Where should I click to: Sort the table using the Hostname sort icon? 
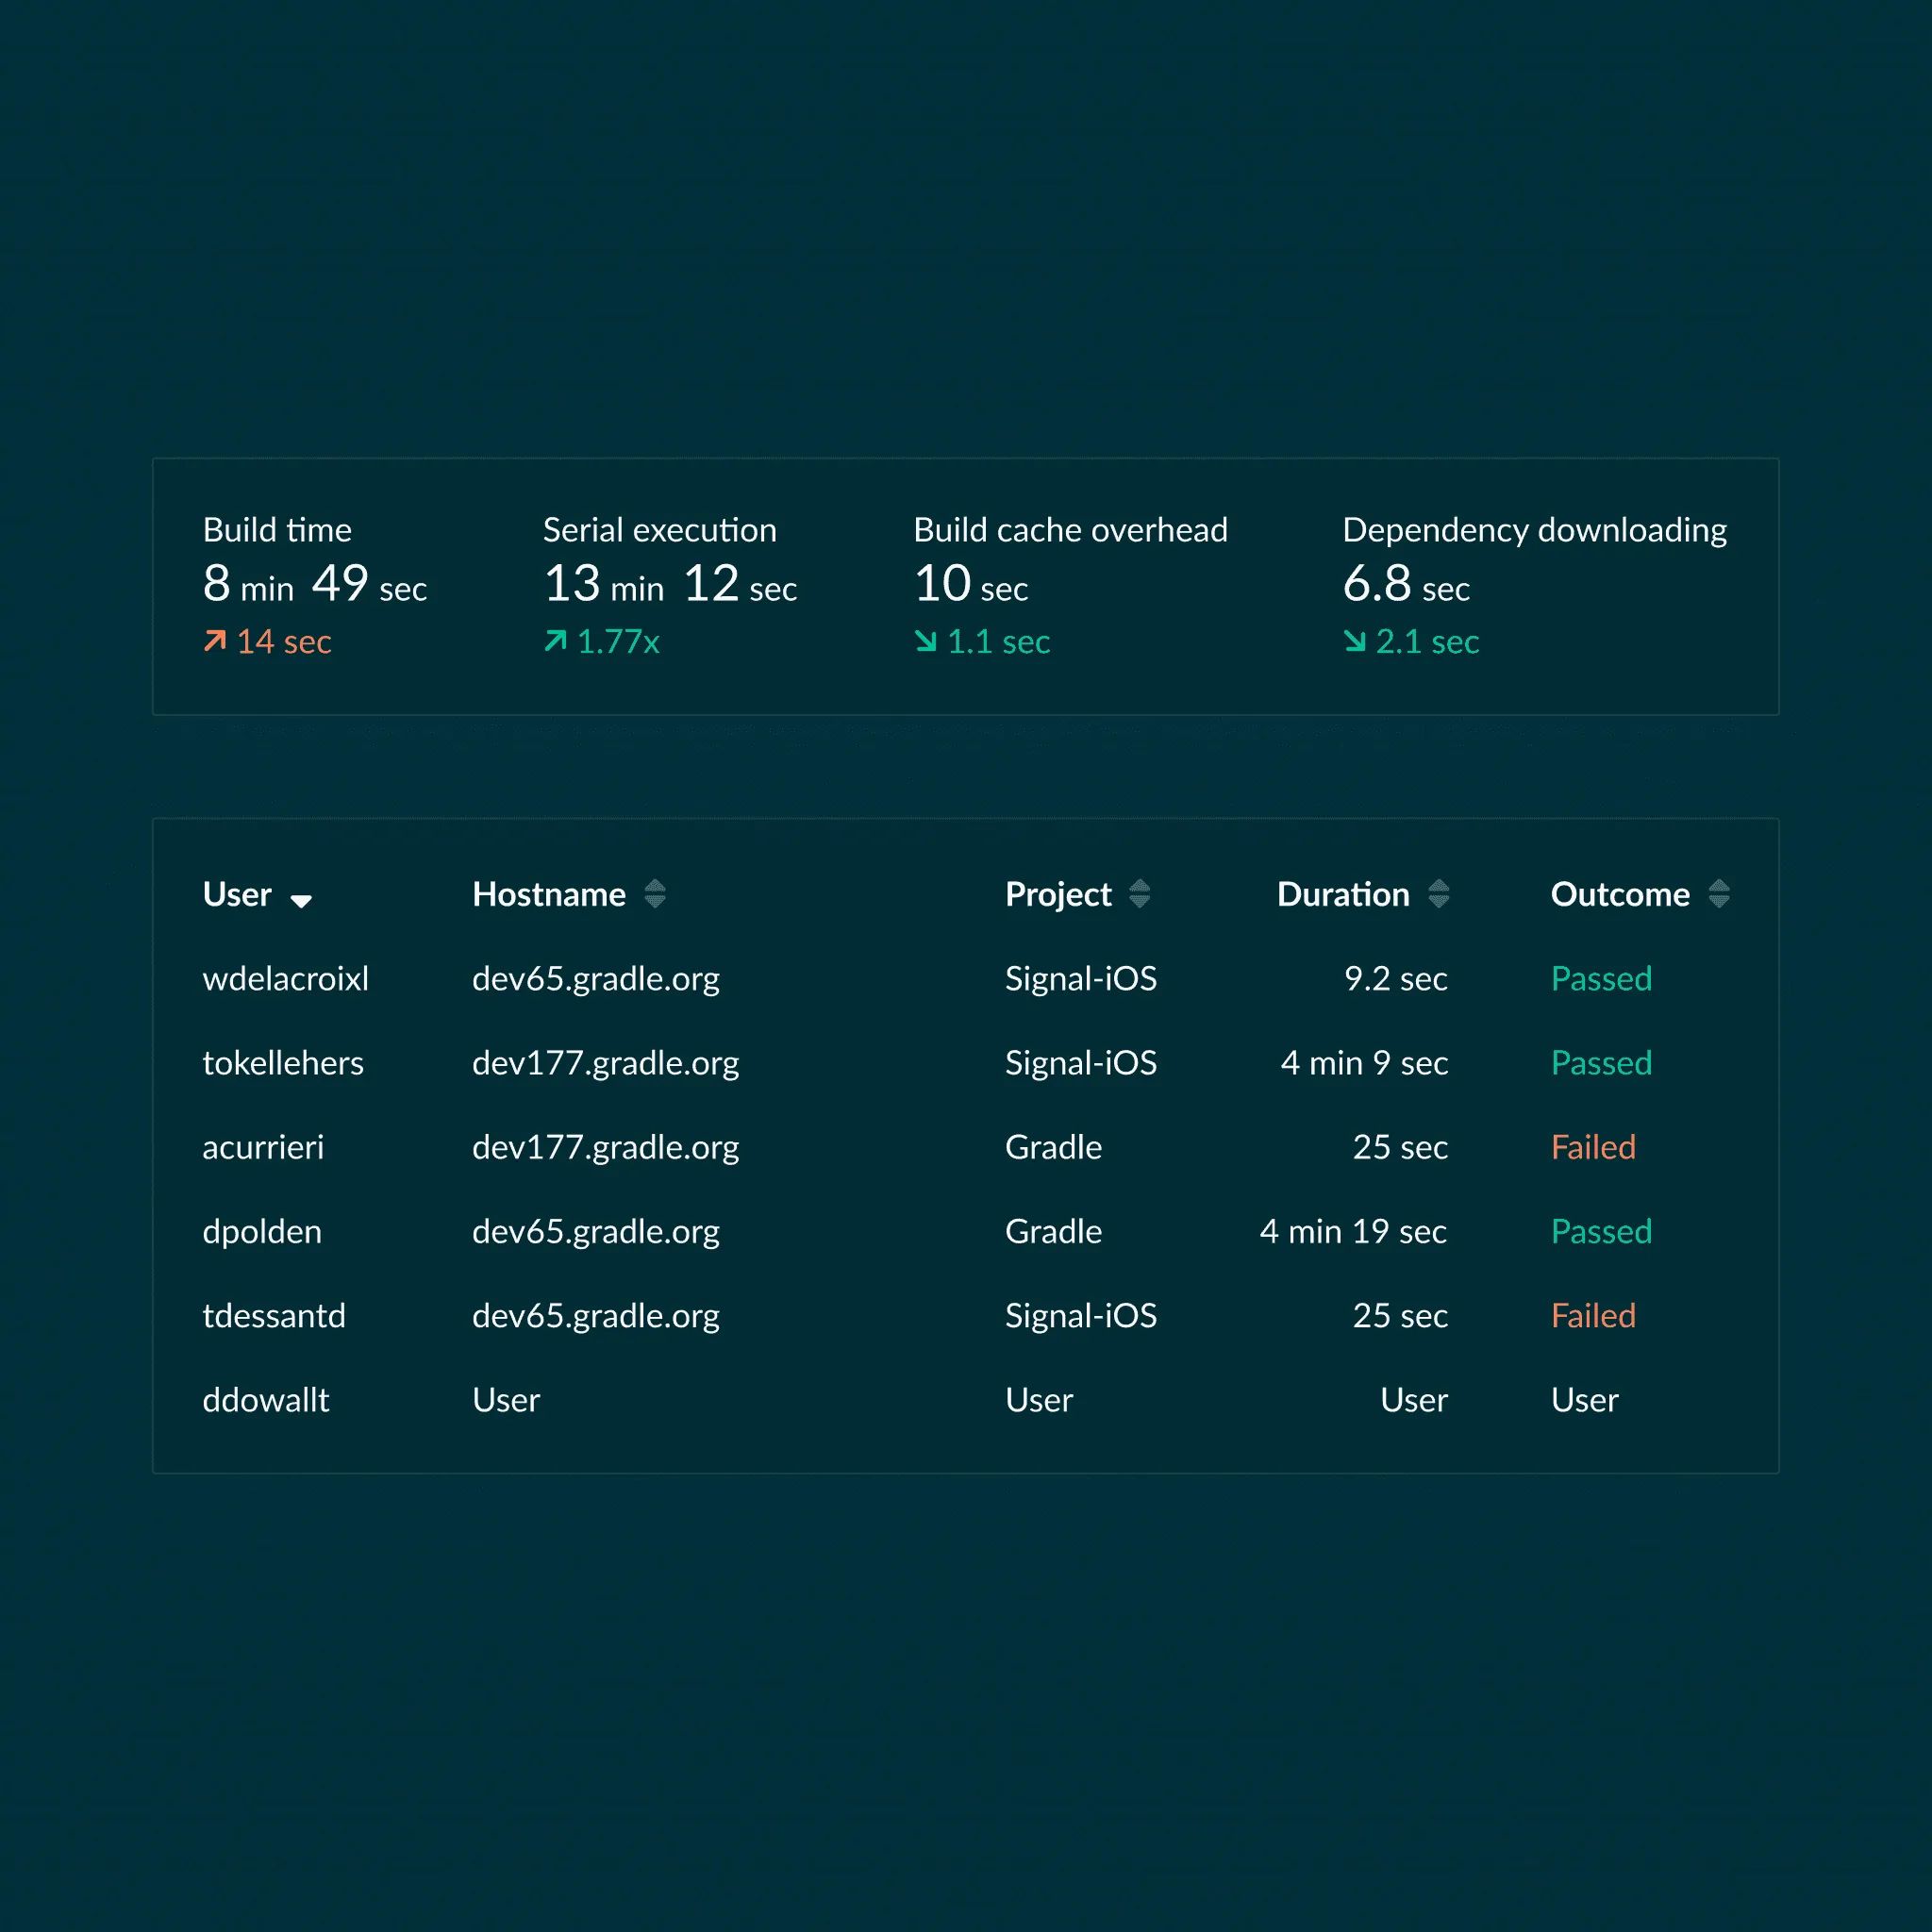coord(657,894)
